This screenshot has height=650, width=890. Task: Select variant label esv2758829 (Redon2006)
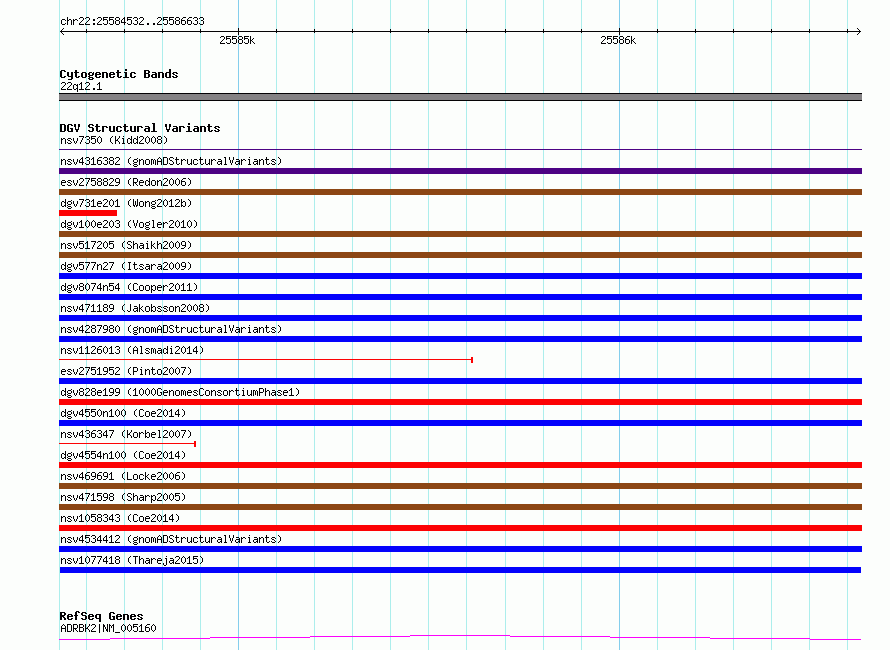pos(126,182)
